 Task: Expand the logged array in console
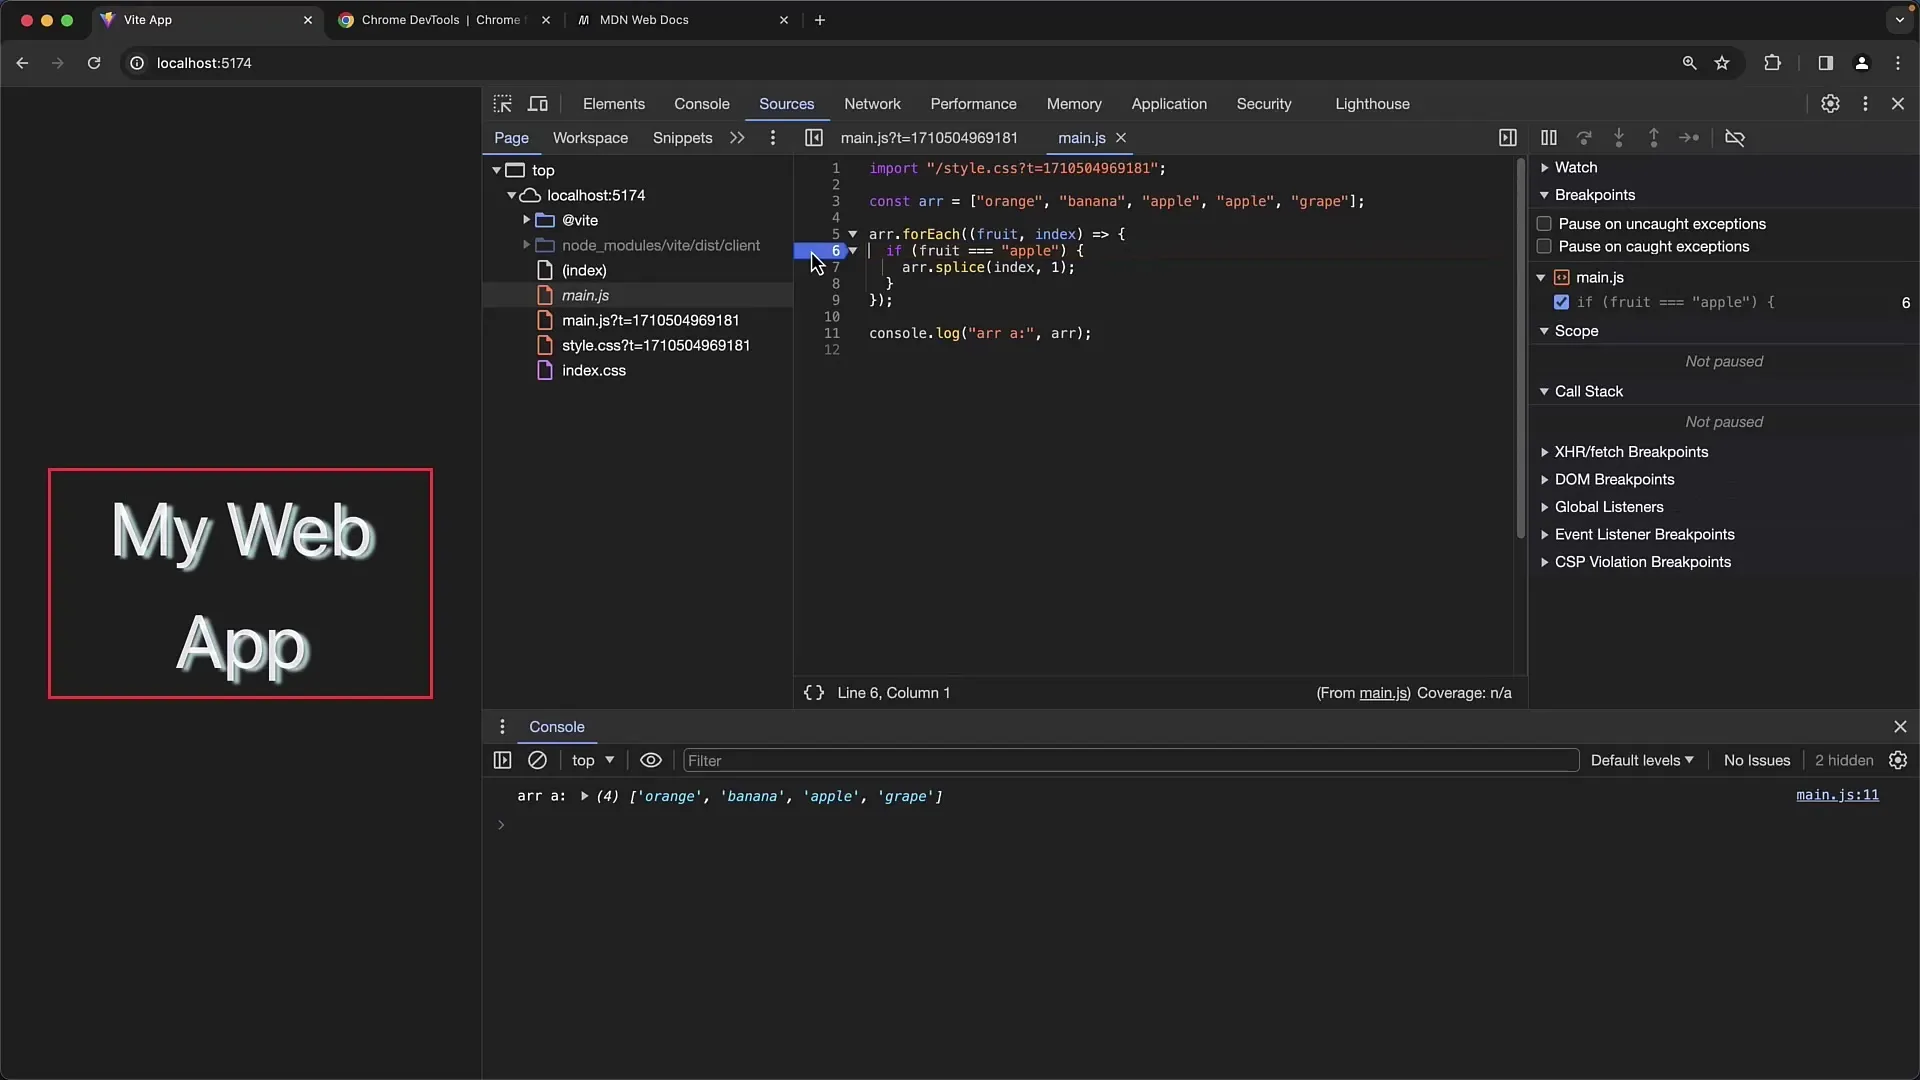[x=584, y=797]
